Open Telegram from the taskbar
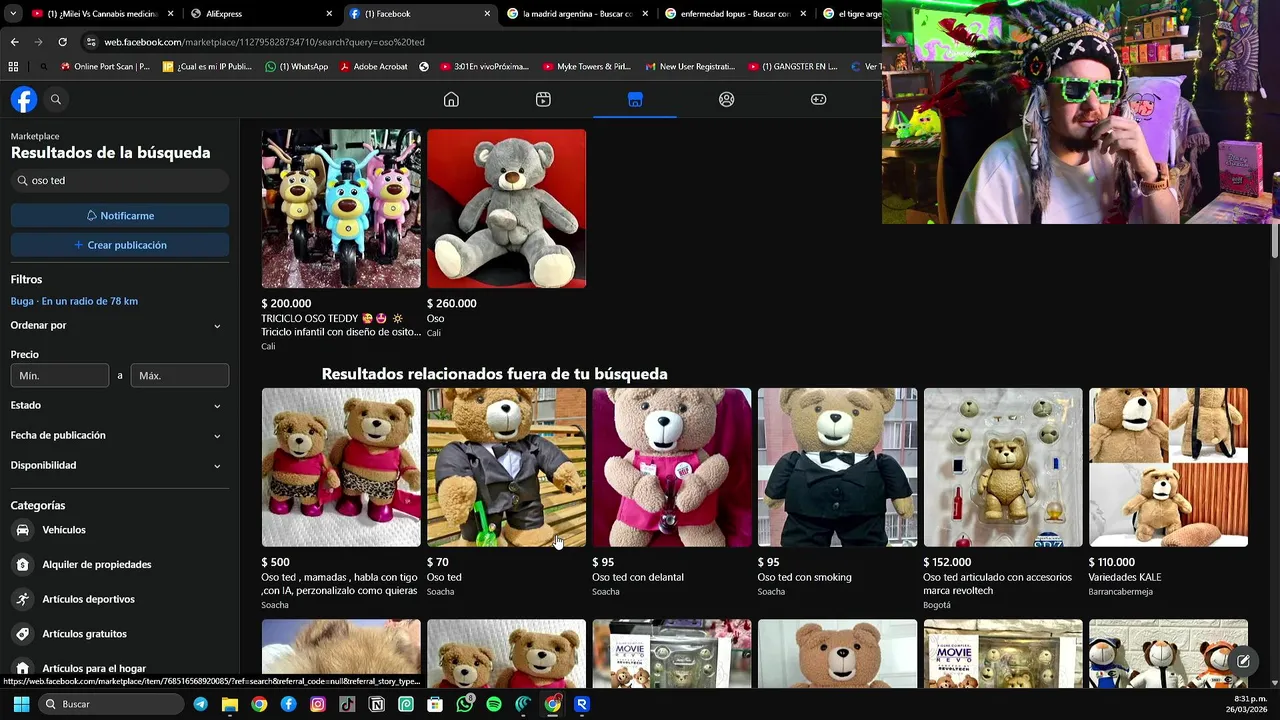The width and height of the screenshot is (1280, 720). pos(201,704)
